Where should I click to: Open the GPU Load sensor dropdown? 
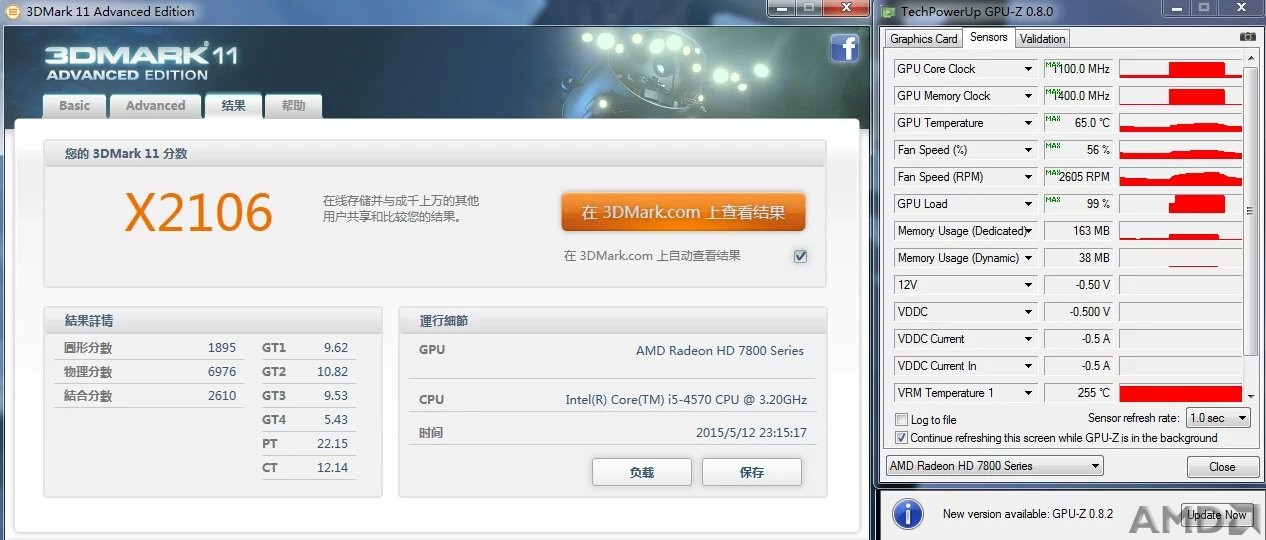tap(1028, 204)
